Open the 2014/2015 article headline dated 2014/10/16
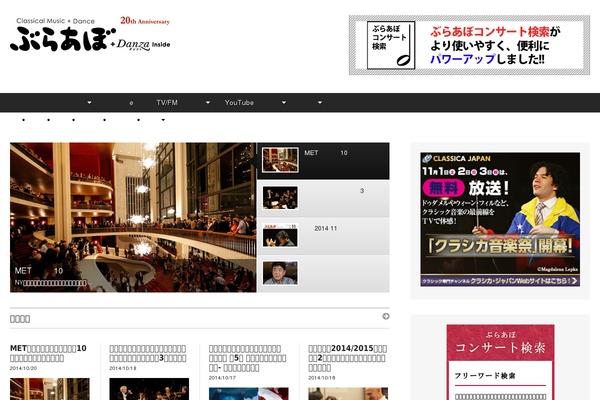 click(347, 358)
